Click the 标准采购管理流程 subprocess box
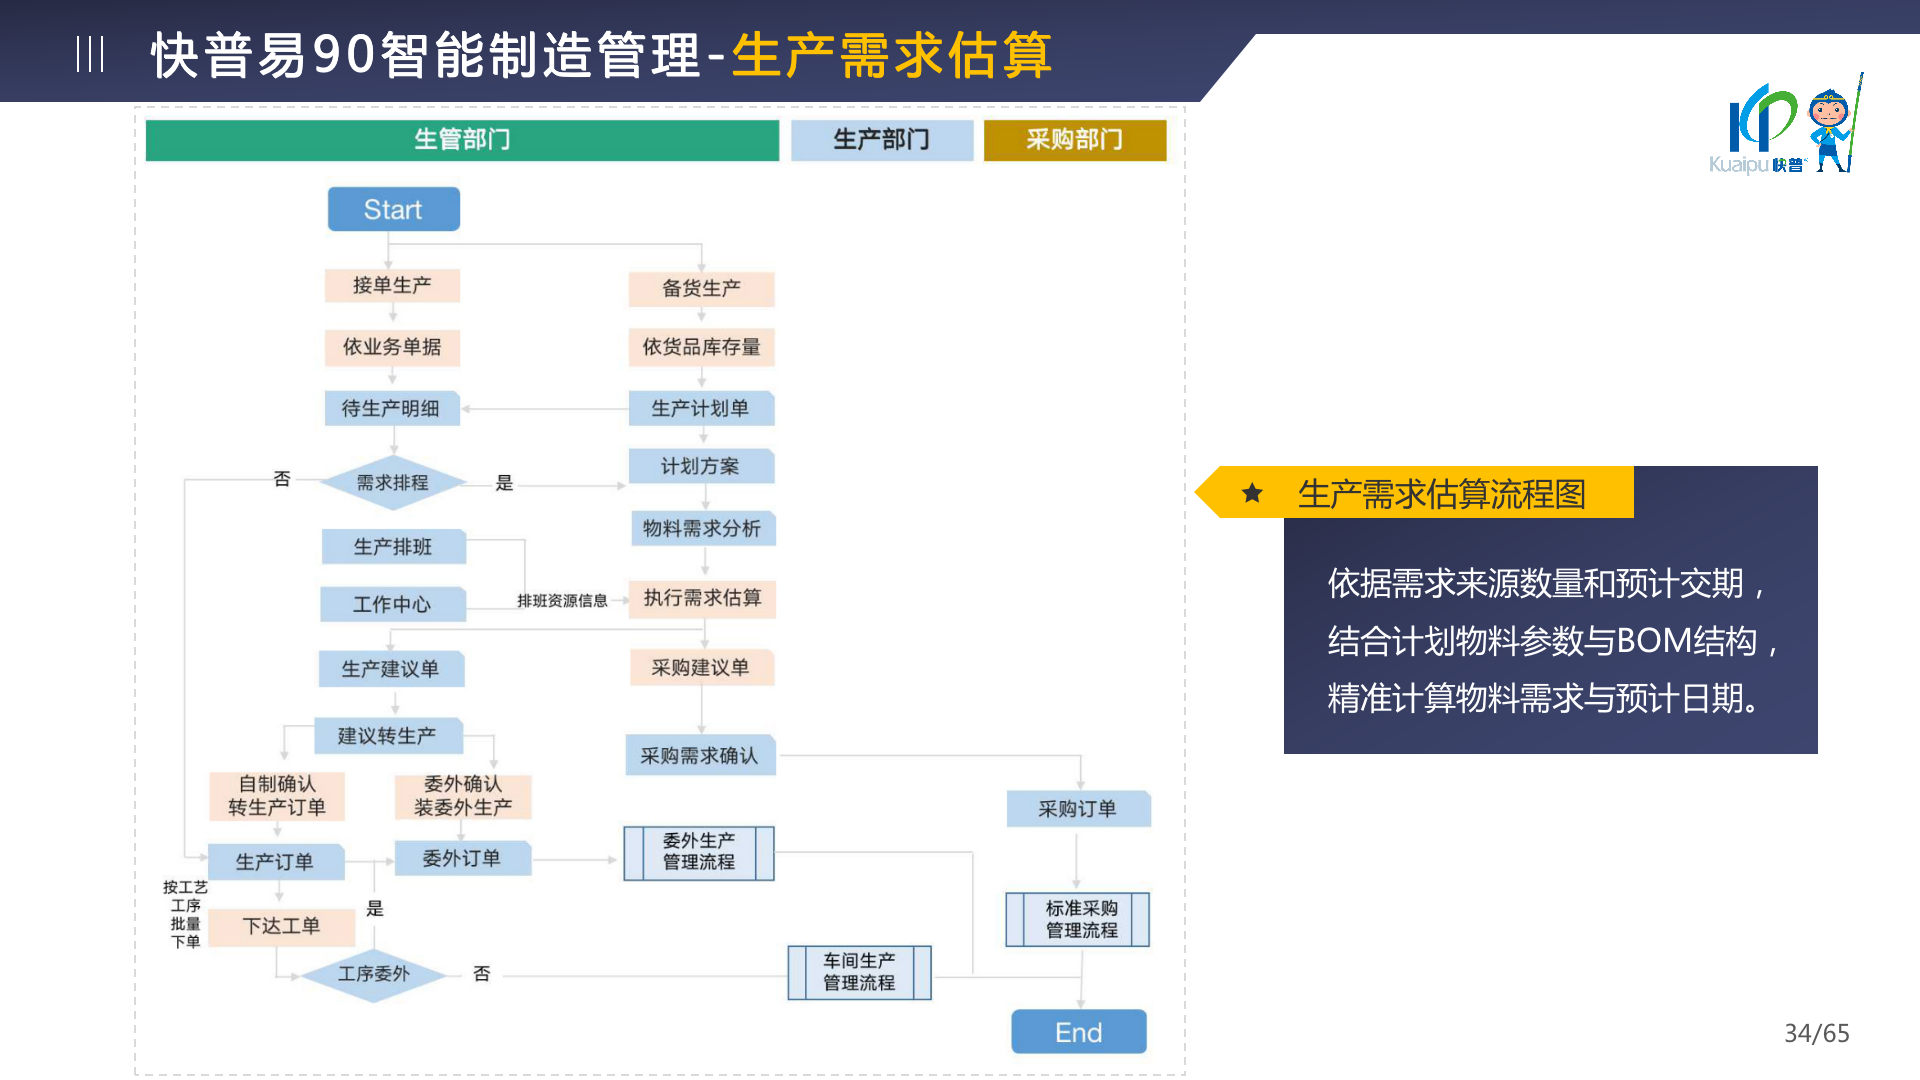This screenshot has height=1080, width=1920. tap(1078, 919)
